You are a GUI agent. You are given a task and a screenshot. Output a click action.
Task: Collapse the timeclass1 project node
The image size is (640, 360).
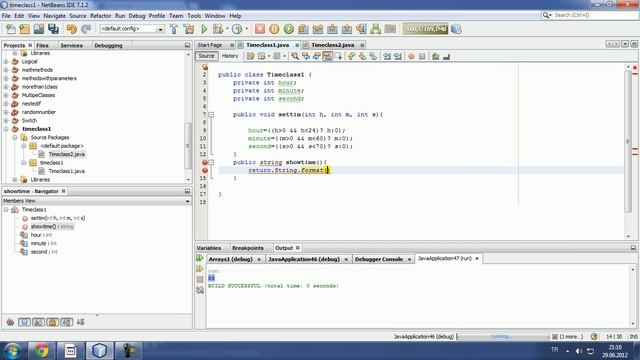click(6, 129)
